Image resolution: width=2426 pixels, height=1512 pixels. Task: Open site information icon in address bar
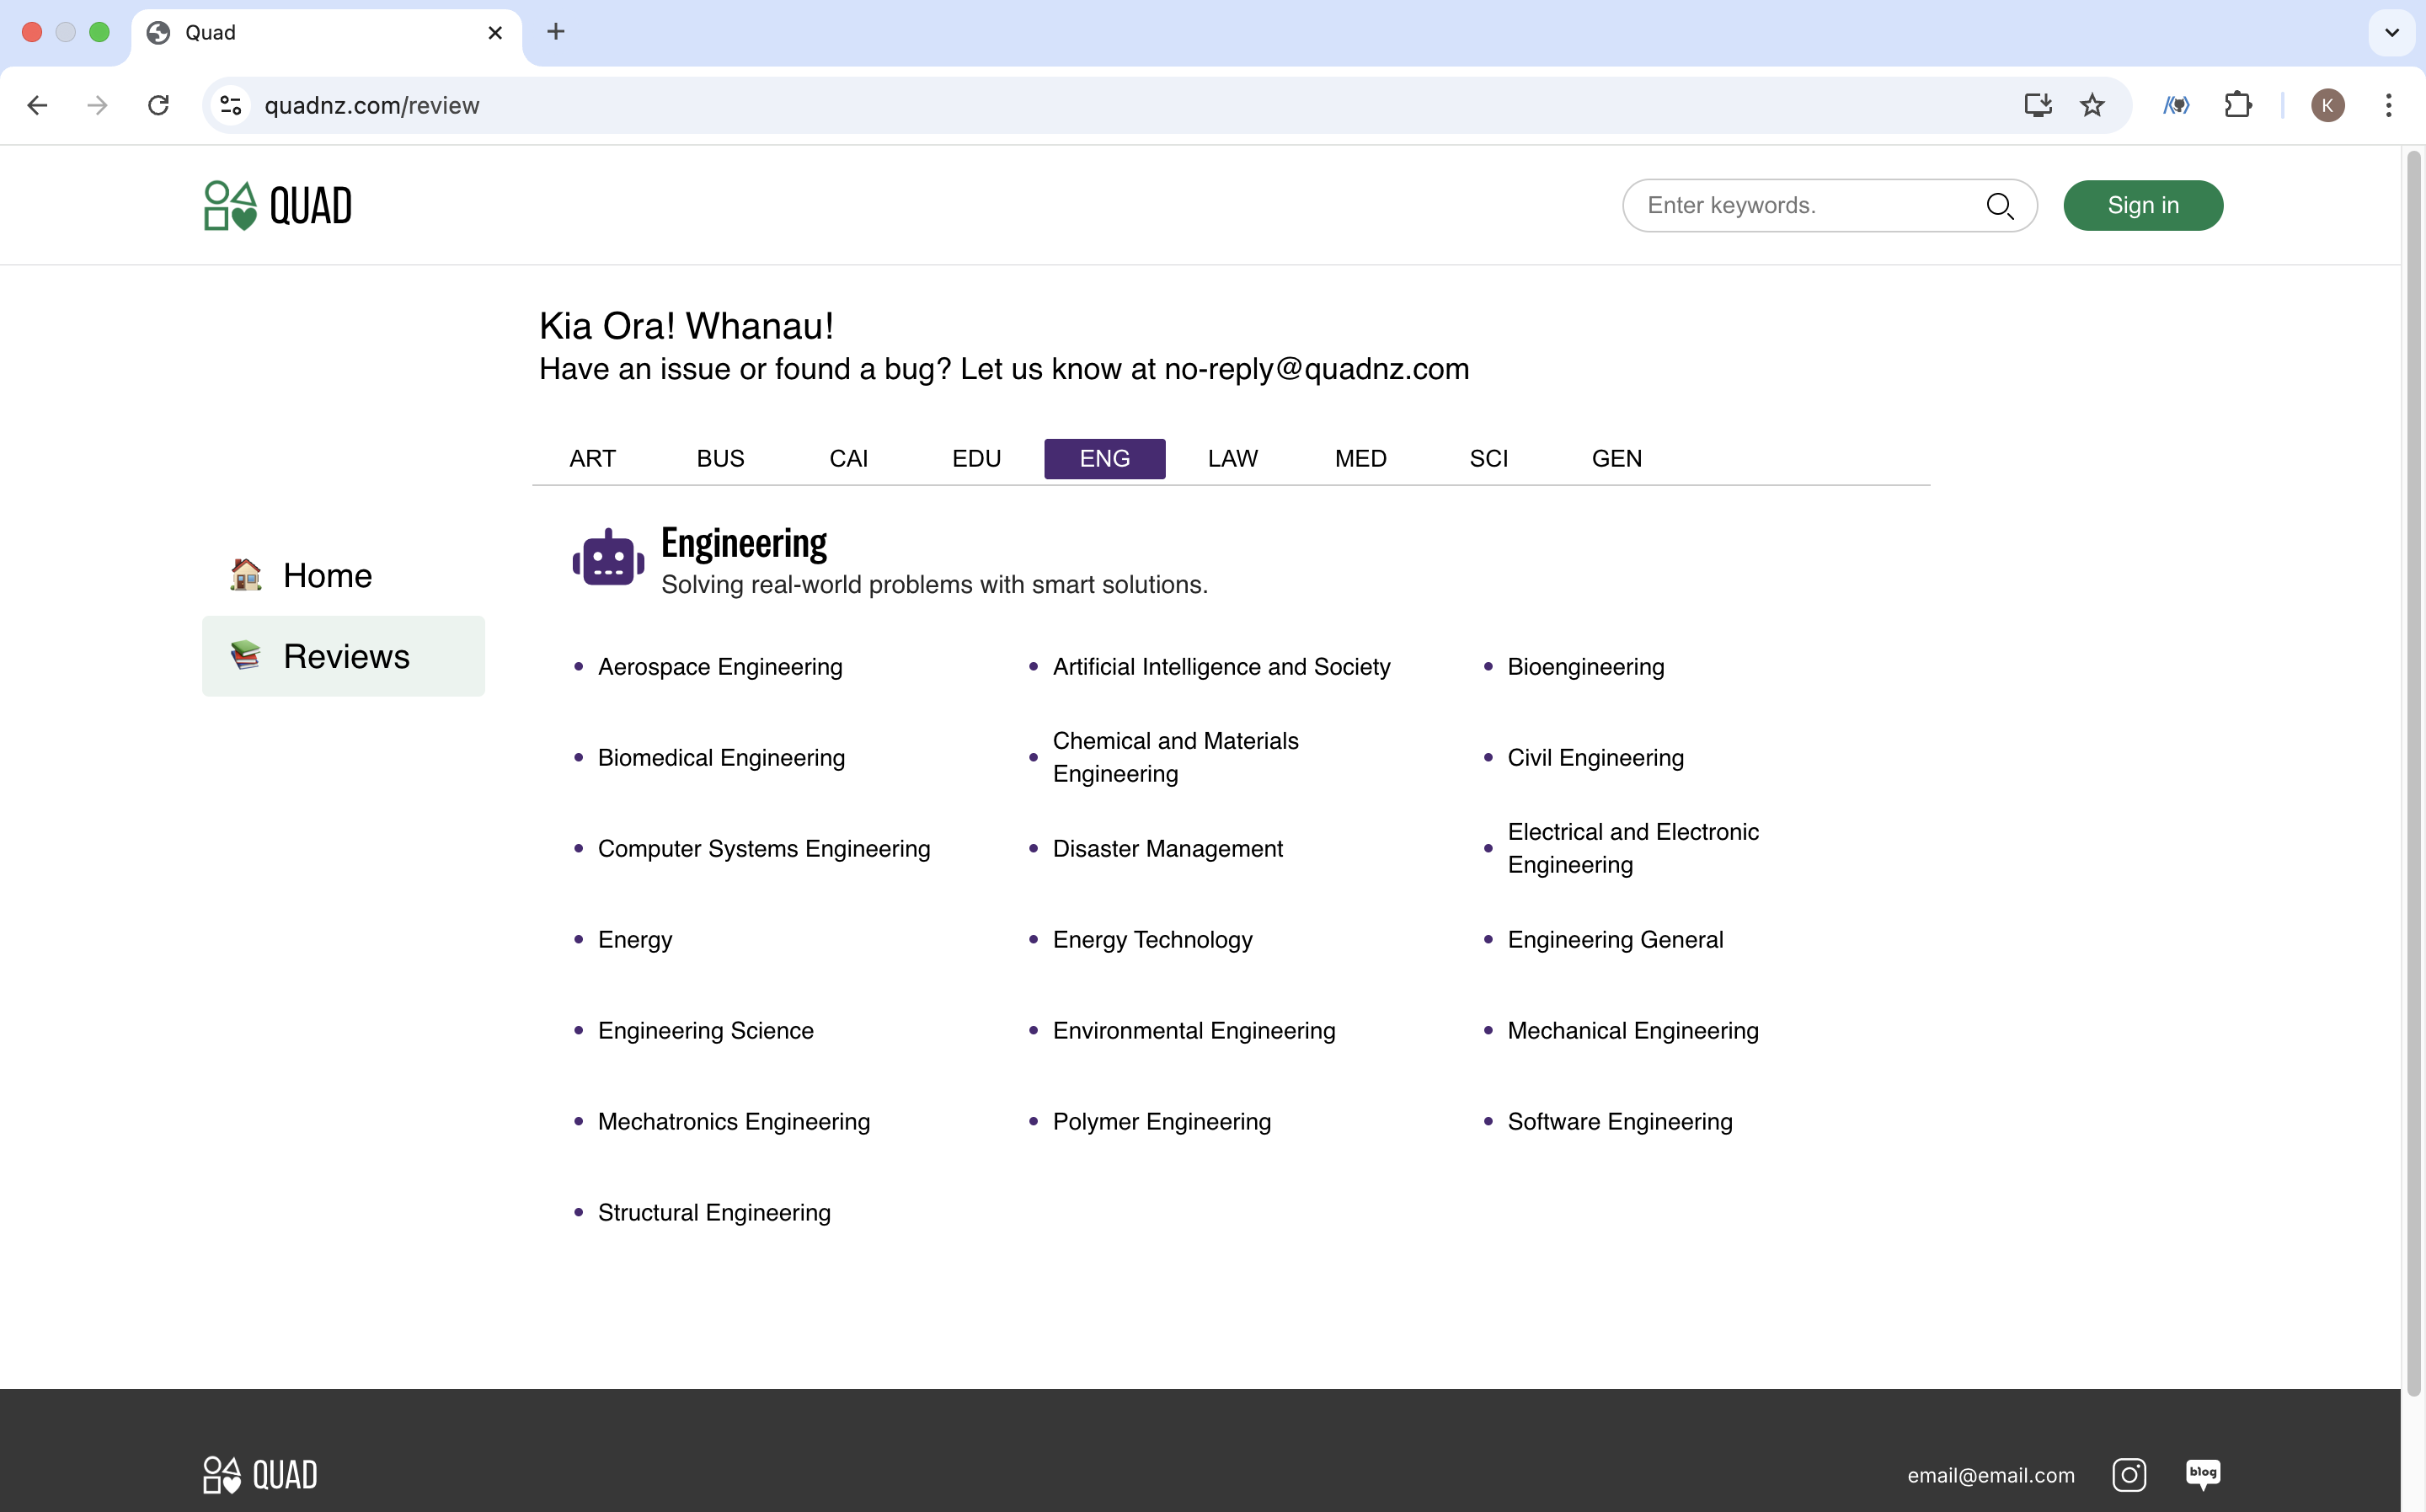(231, 105)
